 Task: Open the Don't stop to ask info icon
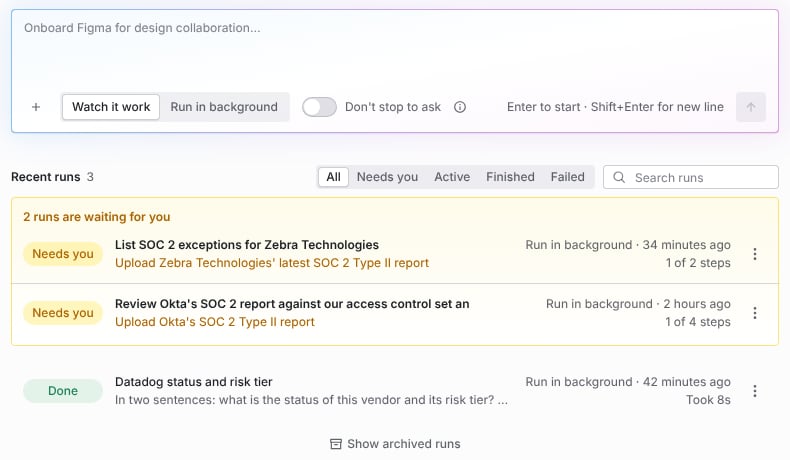click(x=459, y=107)
